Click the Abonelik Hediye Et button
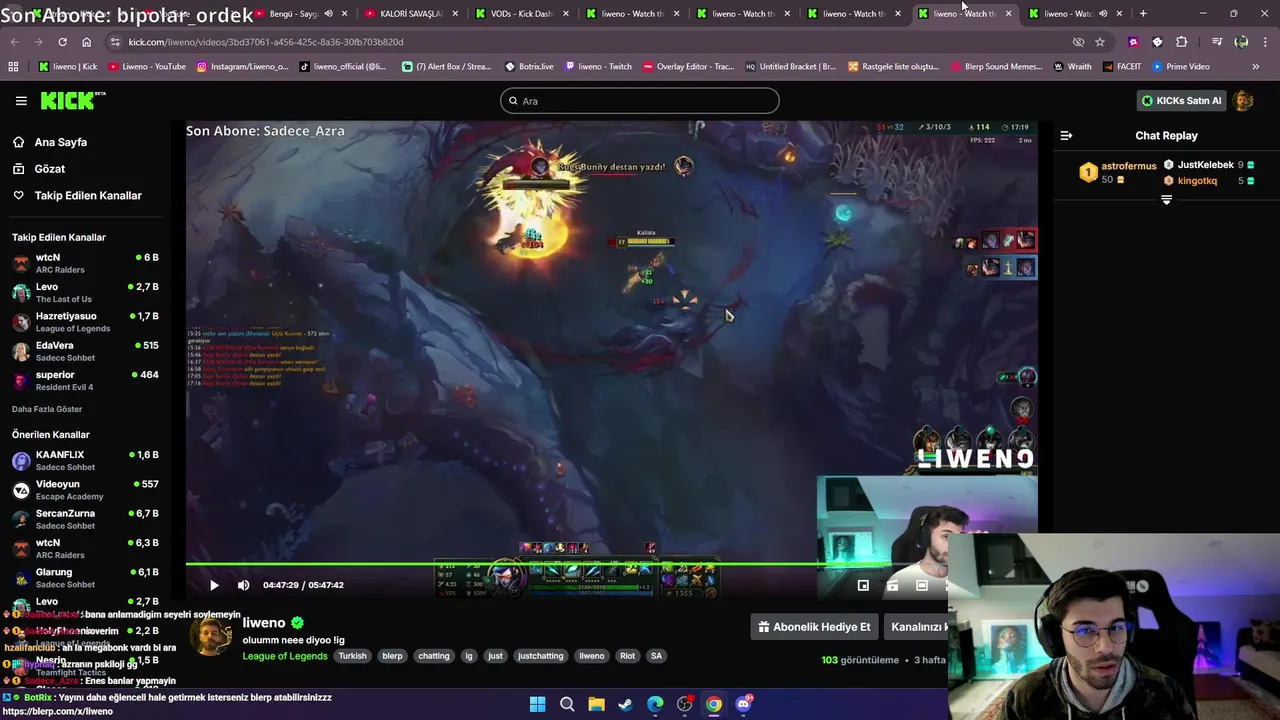Screen dimensions: 1280x720 coord(814,627)
